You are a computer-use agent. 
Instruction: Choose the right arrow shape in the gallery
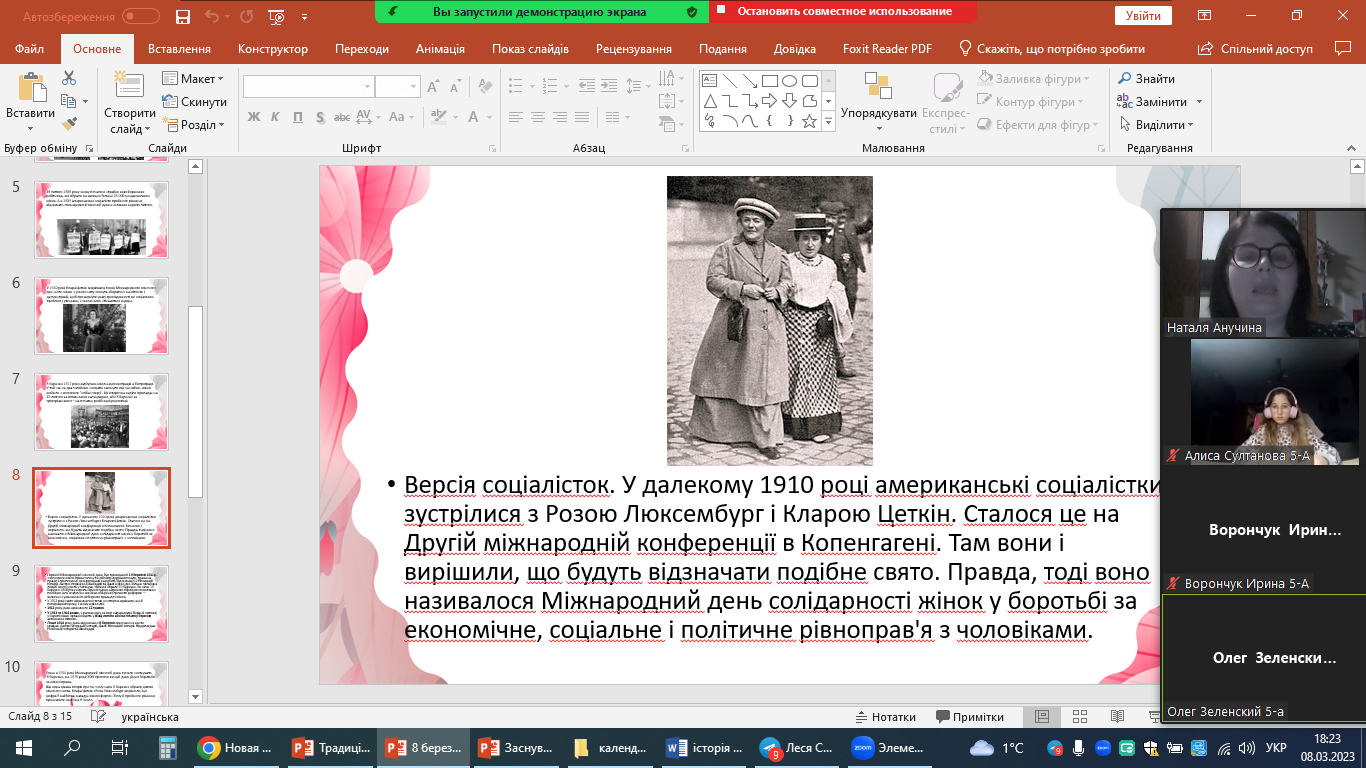pos(769,101)
